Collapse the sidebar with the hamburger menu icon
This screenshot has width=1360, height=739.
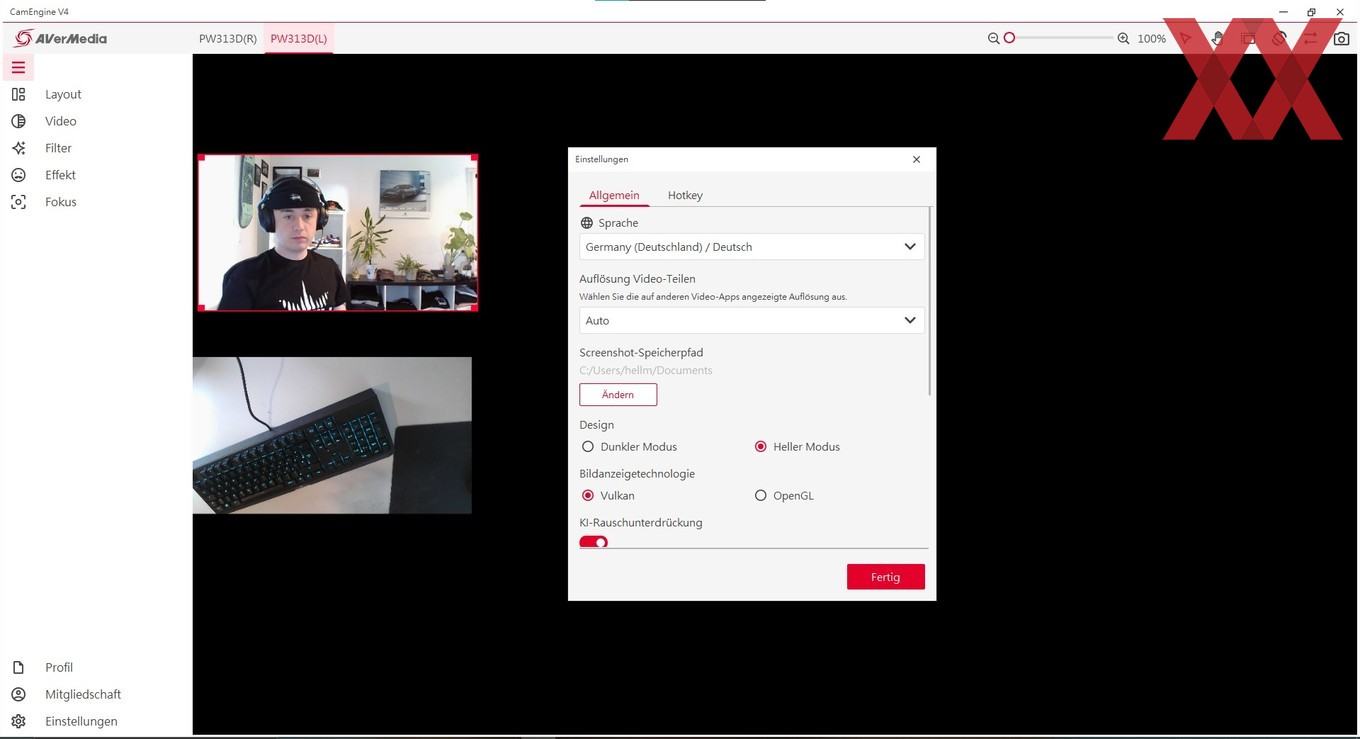click(18, 67)
